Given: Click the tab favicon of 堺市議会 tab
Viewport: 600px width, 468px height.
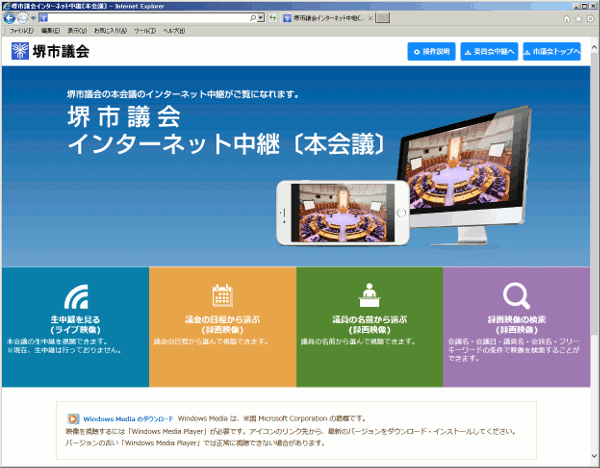Looking at the screenshot, I should click(x=287, y=18).
